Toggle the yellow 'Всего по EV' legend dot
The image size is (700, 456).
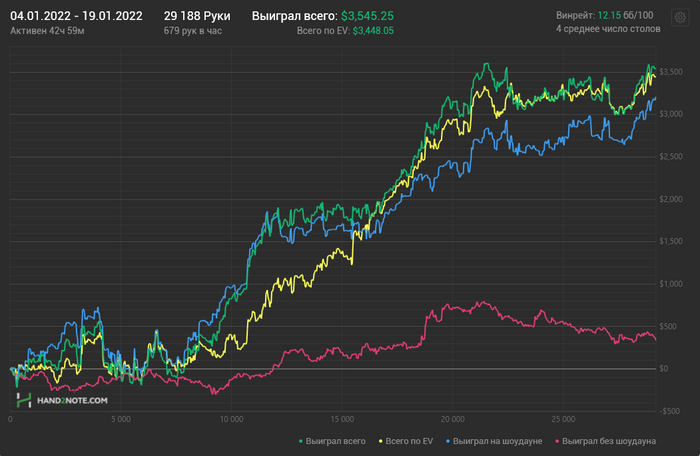tap(380, 441)
